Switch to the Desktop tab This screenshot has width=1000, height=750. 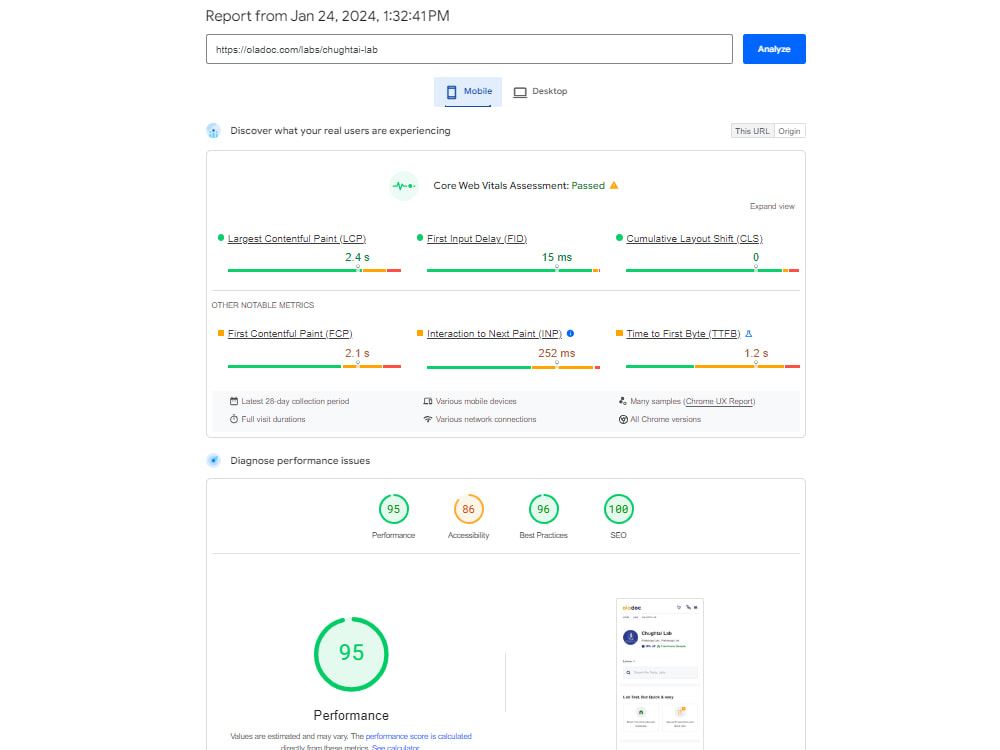click(x=540, y=92)
